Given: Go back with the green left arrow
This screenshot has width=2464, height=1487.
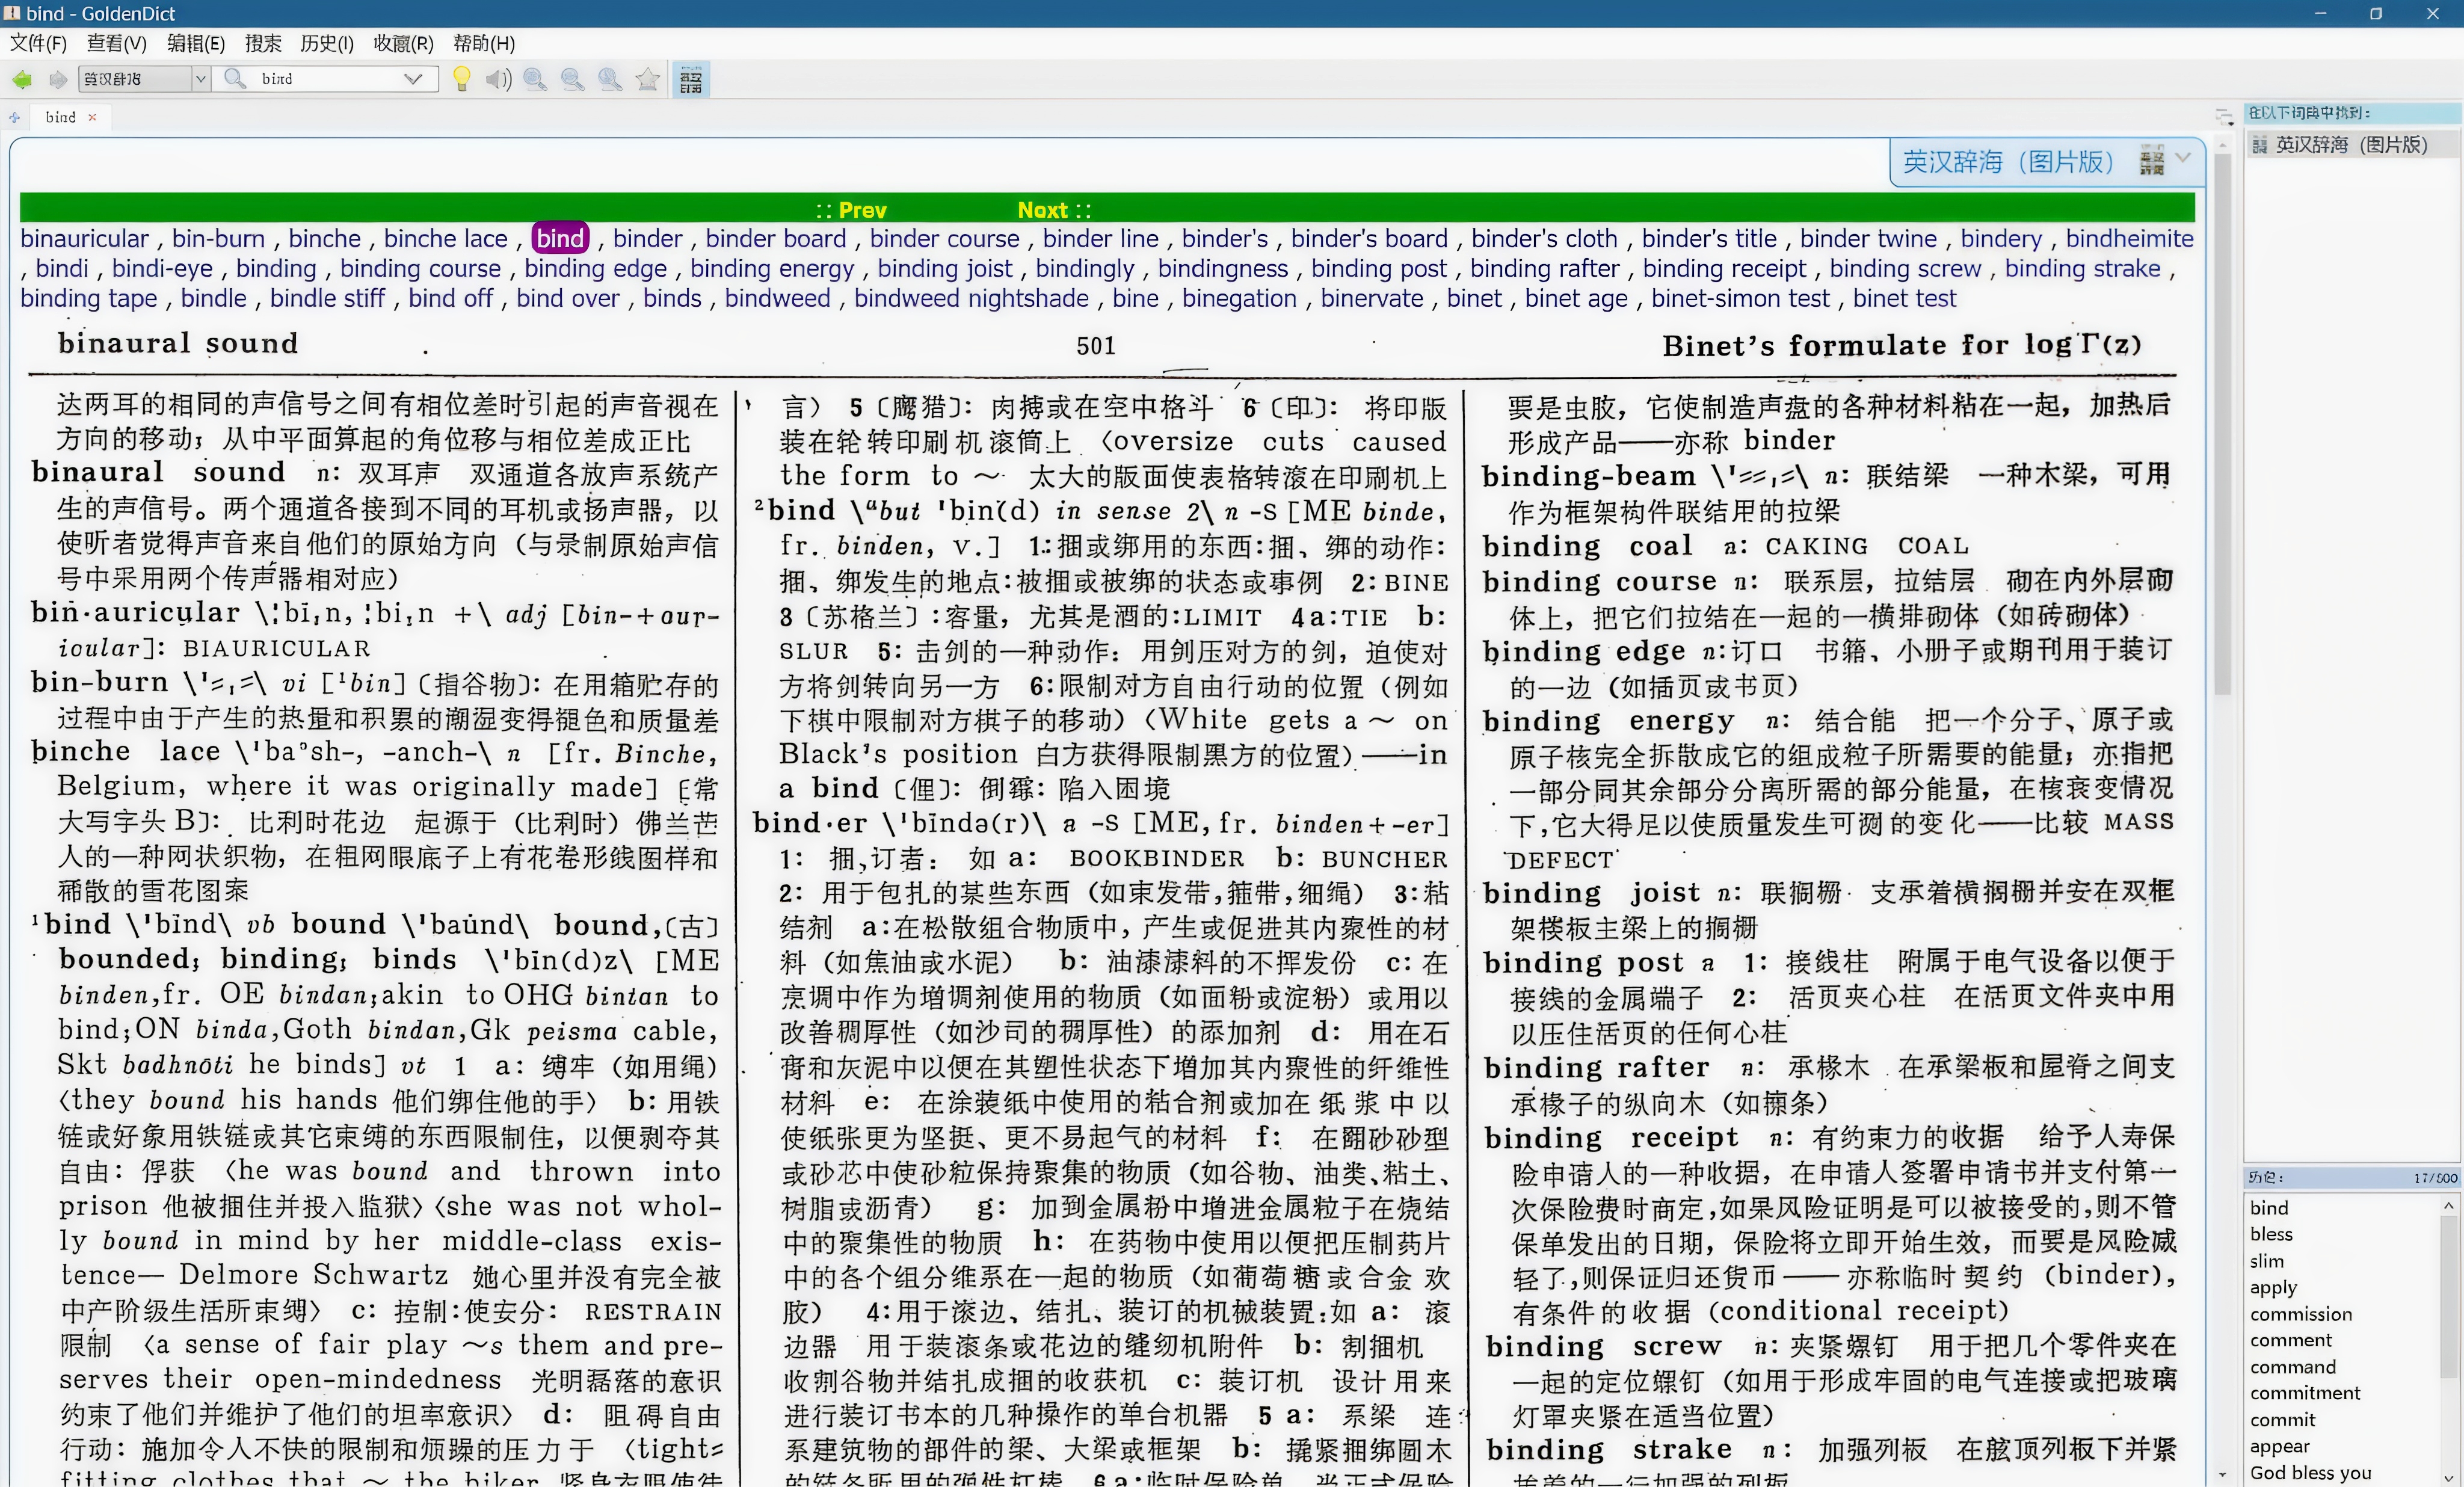Looking at the screenshot, I should [x=22, y=79].
